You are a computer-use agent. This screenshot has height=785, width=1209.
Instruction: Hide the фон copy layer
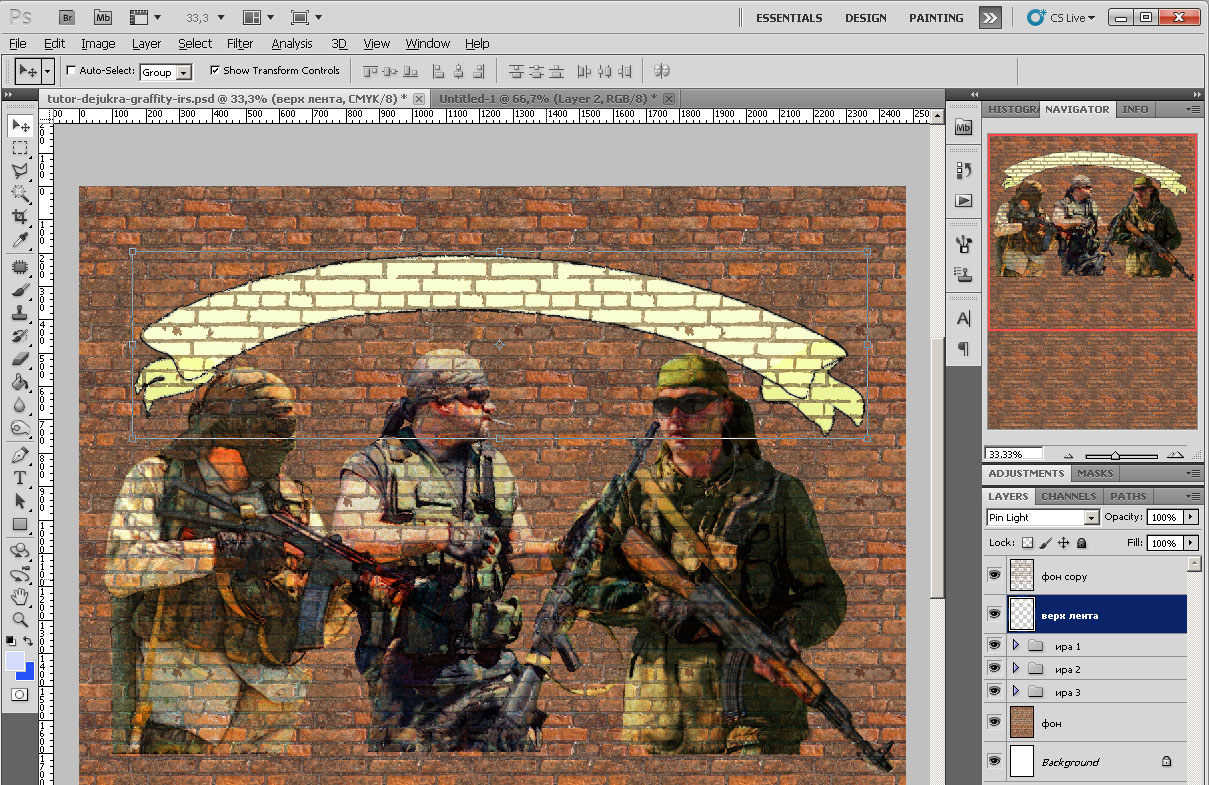994,576
